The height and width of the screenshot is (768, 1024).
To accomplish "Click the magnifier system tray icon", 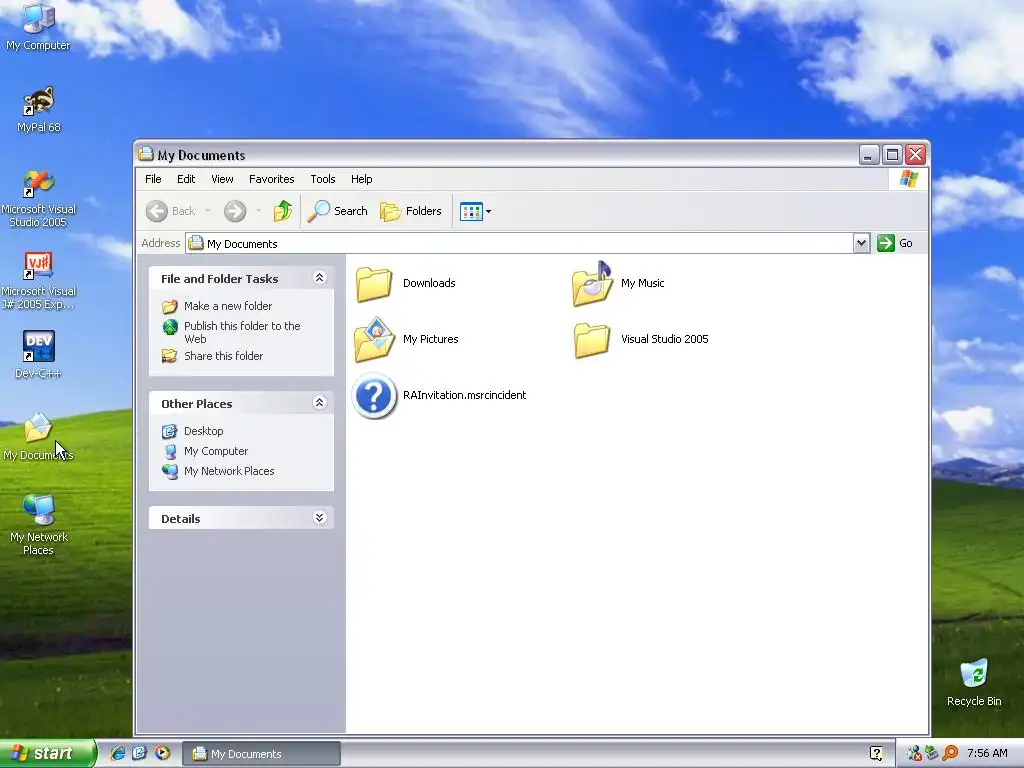I will pyautogui.click(x=950, y=754).
